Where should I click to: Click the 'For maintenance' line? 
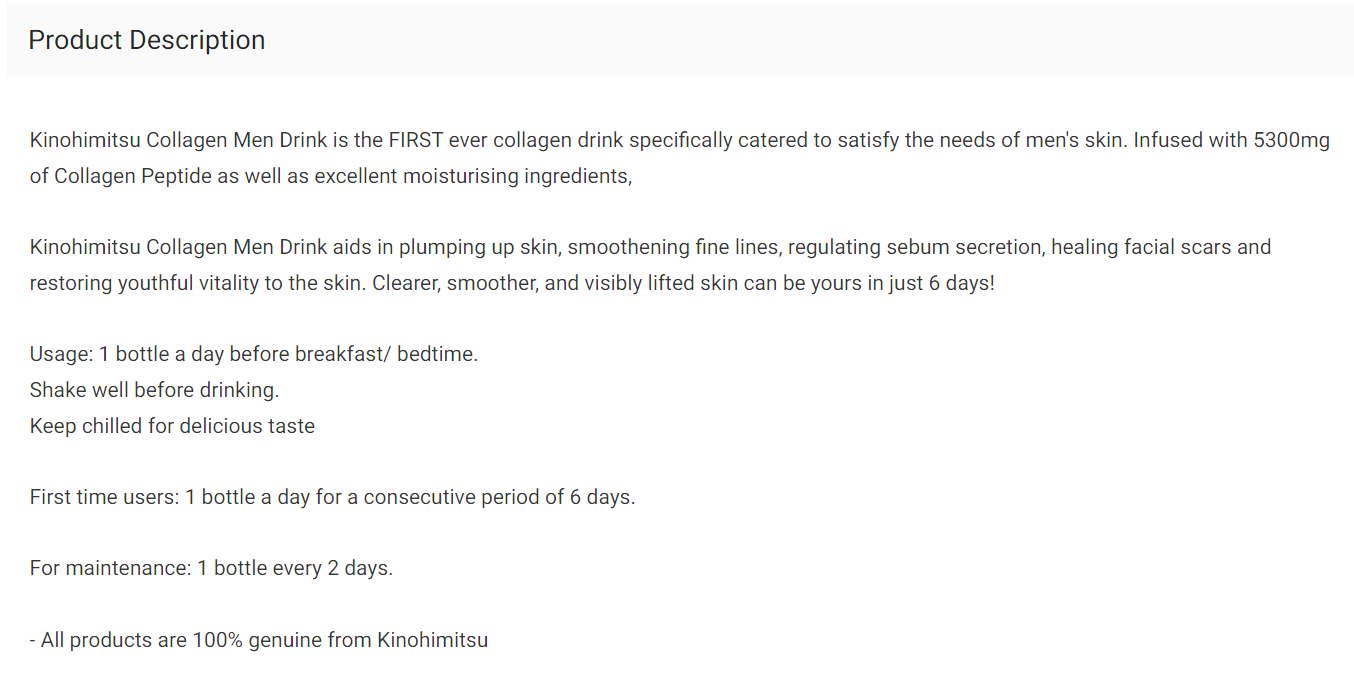tap(211, 569)
